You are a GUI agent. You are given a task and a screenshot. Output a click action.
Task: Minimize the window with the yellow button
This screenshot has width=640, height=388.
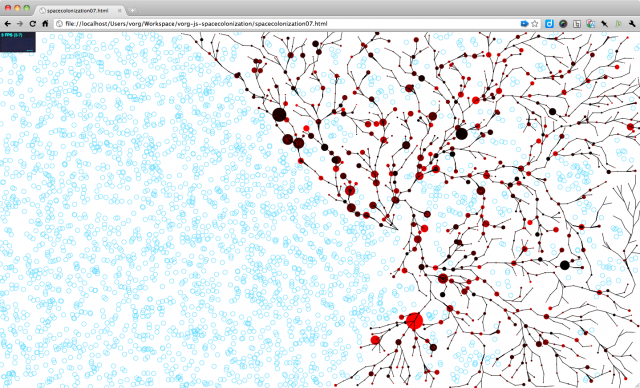[17, 8]
